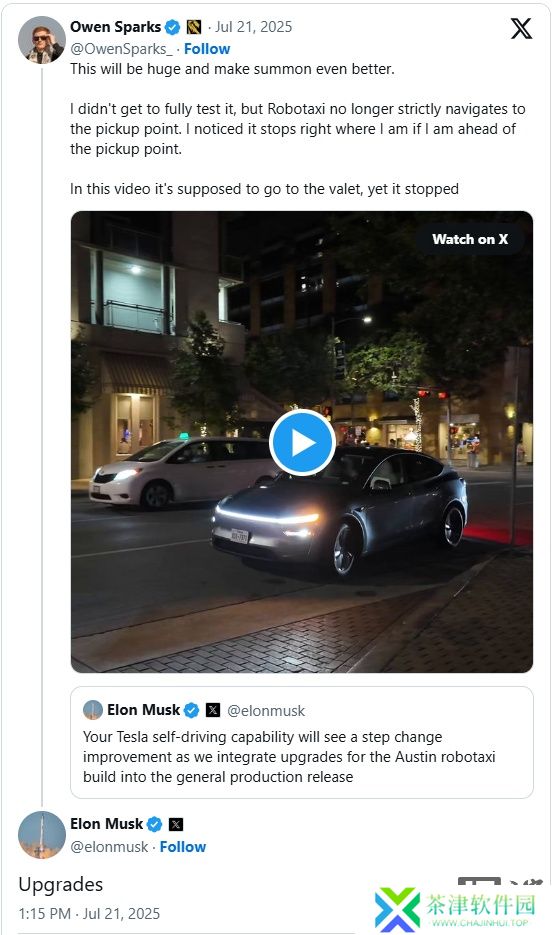The width and height of the screenshot is (555, 935).
Task: Open the Jul 21, 2025 date link
Action: point(253,27)
